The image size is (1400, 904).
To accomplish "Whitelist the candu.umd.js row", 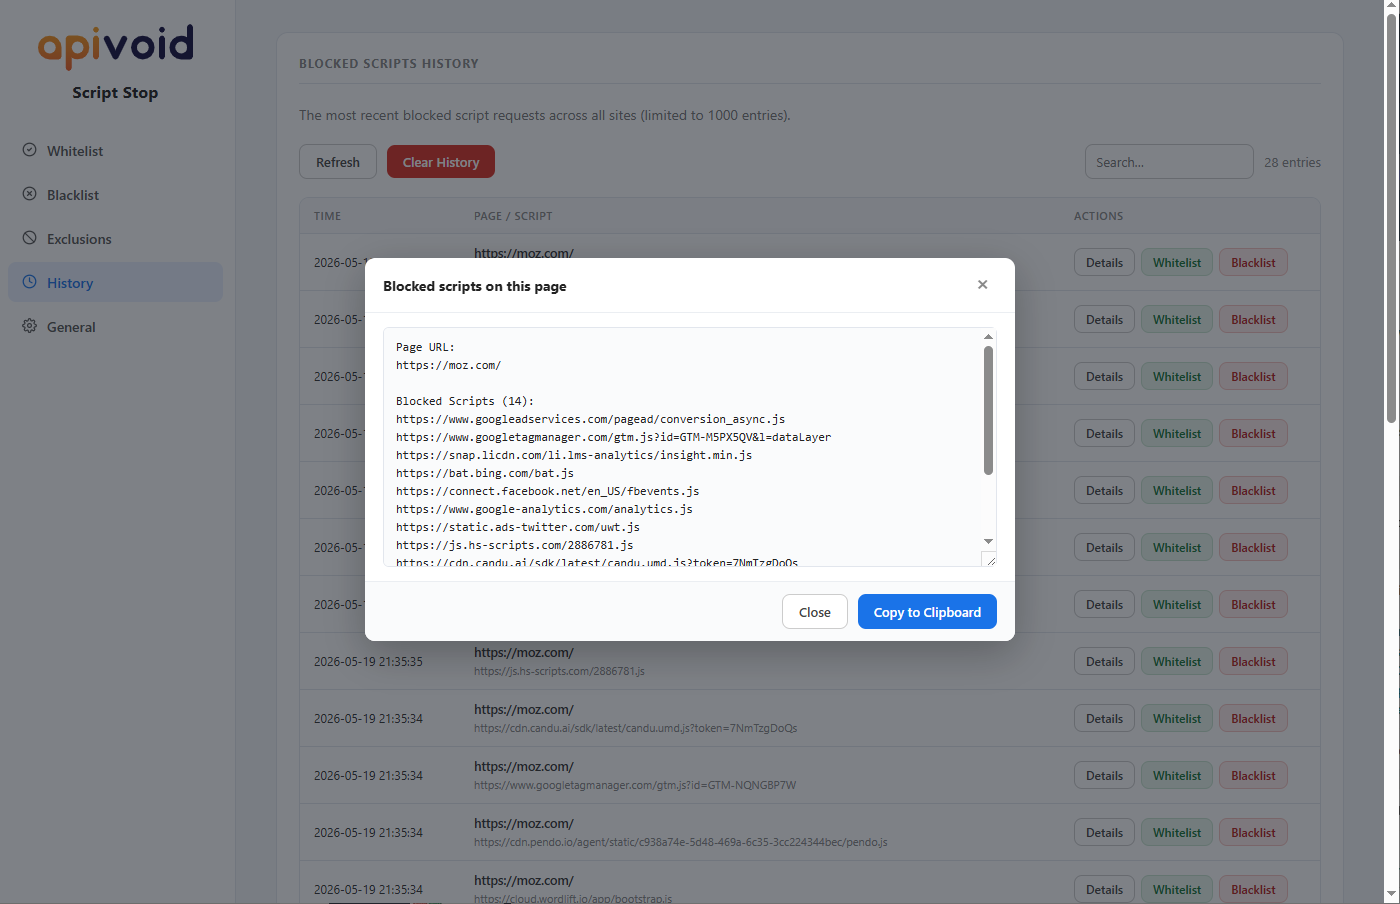I will (1177, 719).
